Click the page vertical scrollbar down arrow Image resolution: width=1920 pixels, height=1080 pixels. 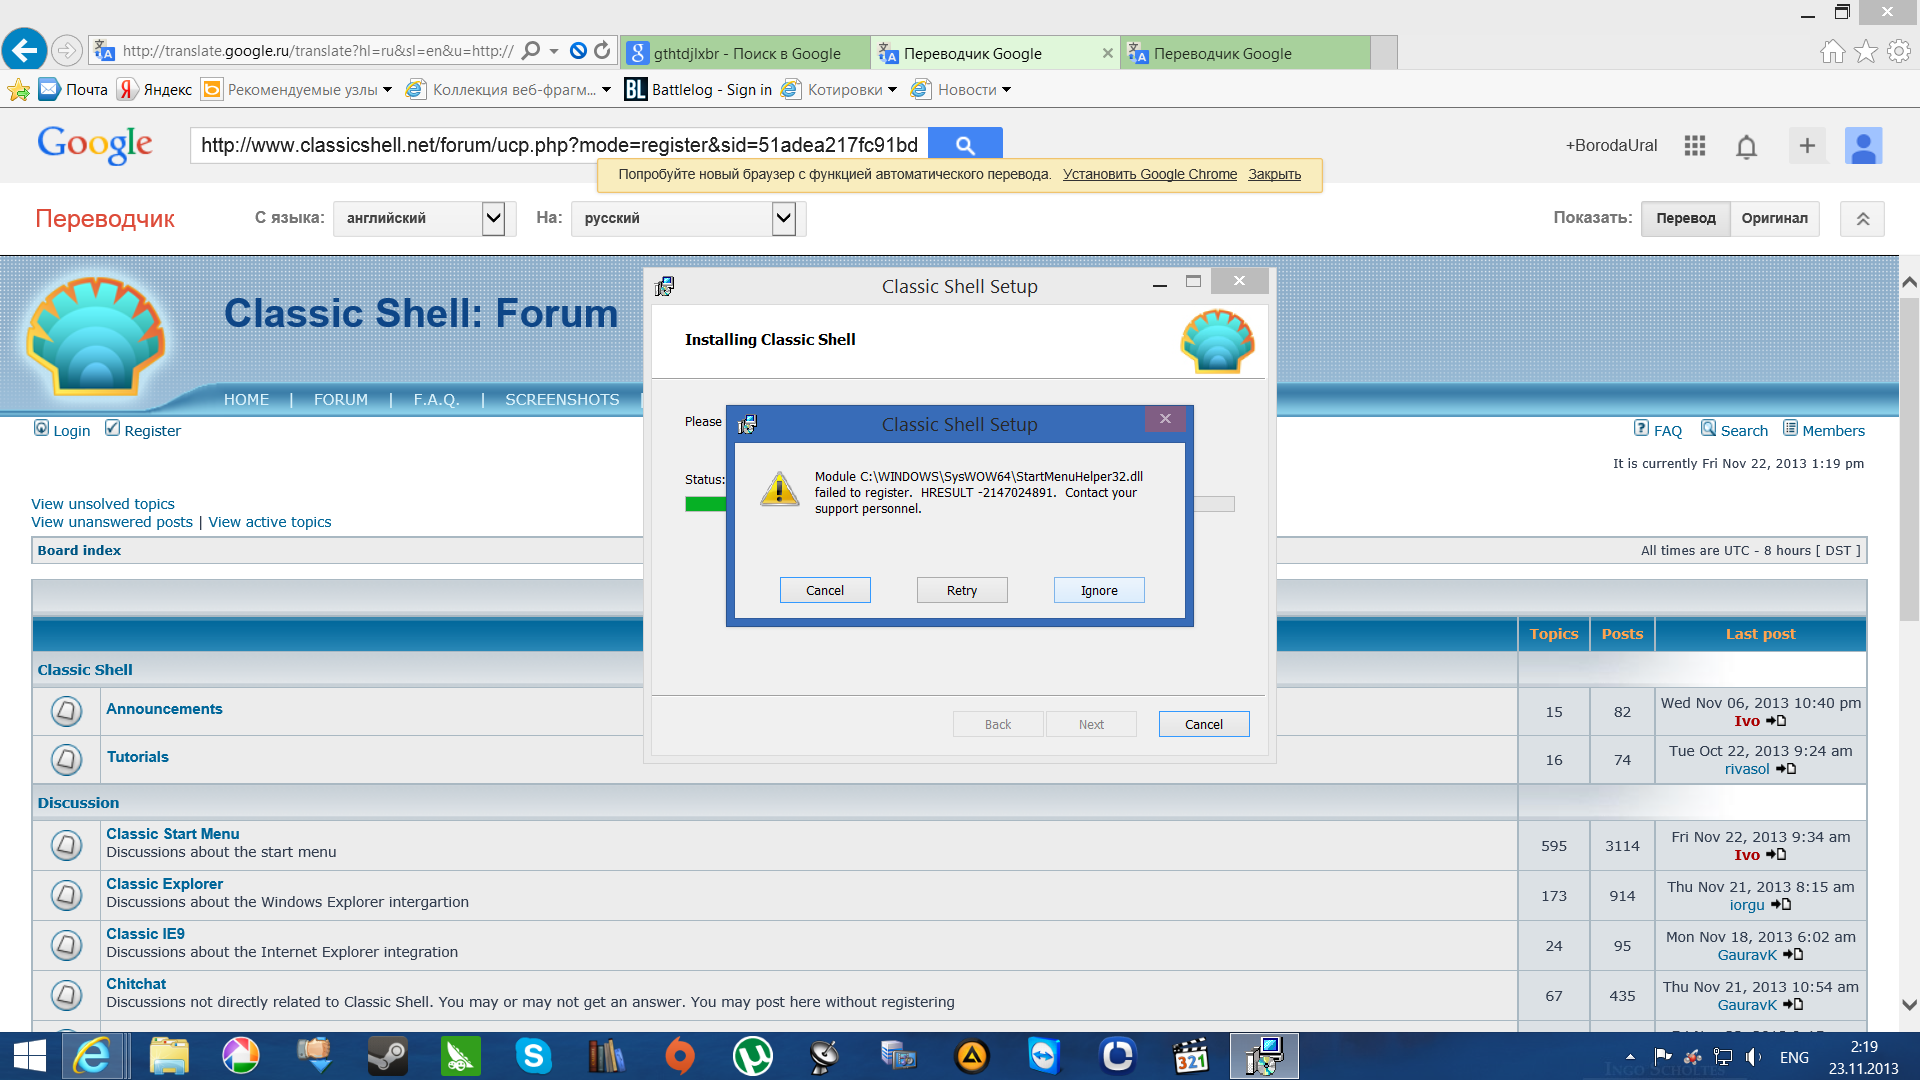coord(1908,1004)
